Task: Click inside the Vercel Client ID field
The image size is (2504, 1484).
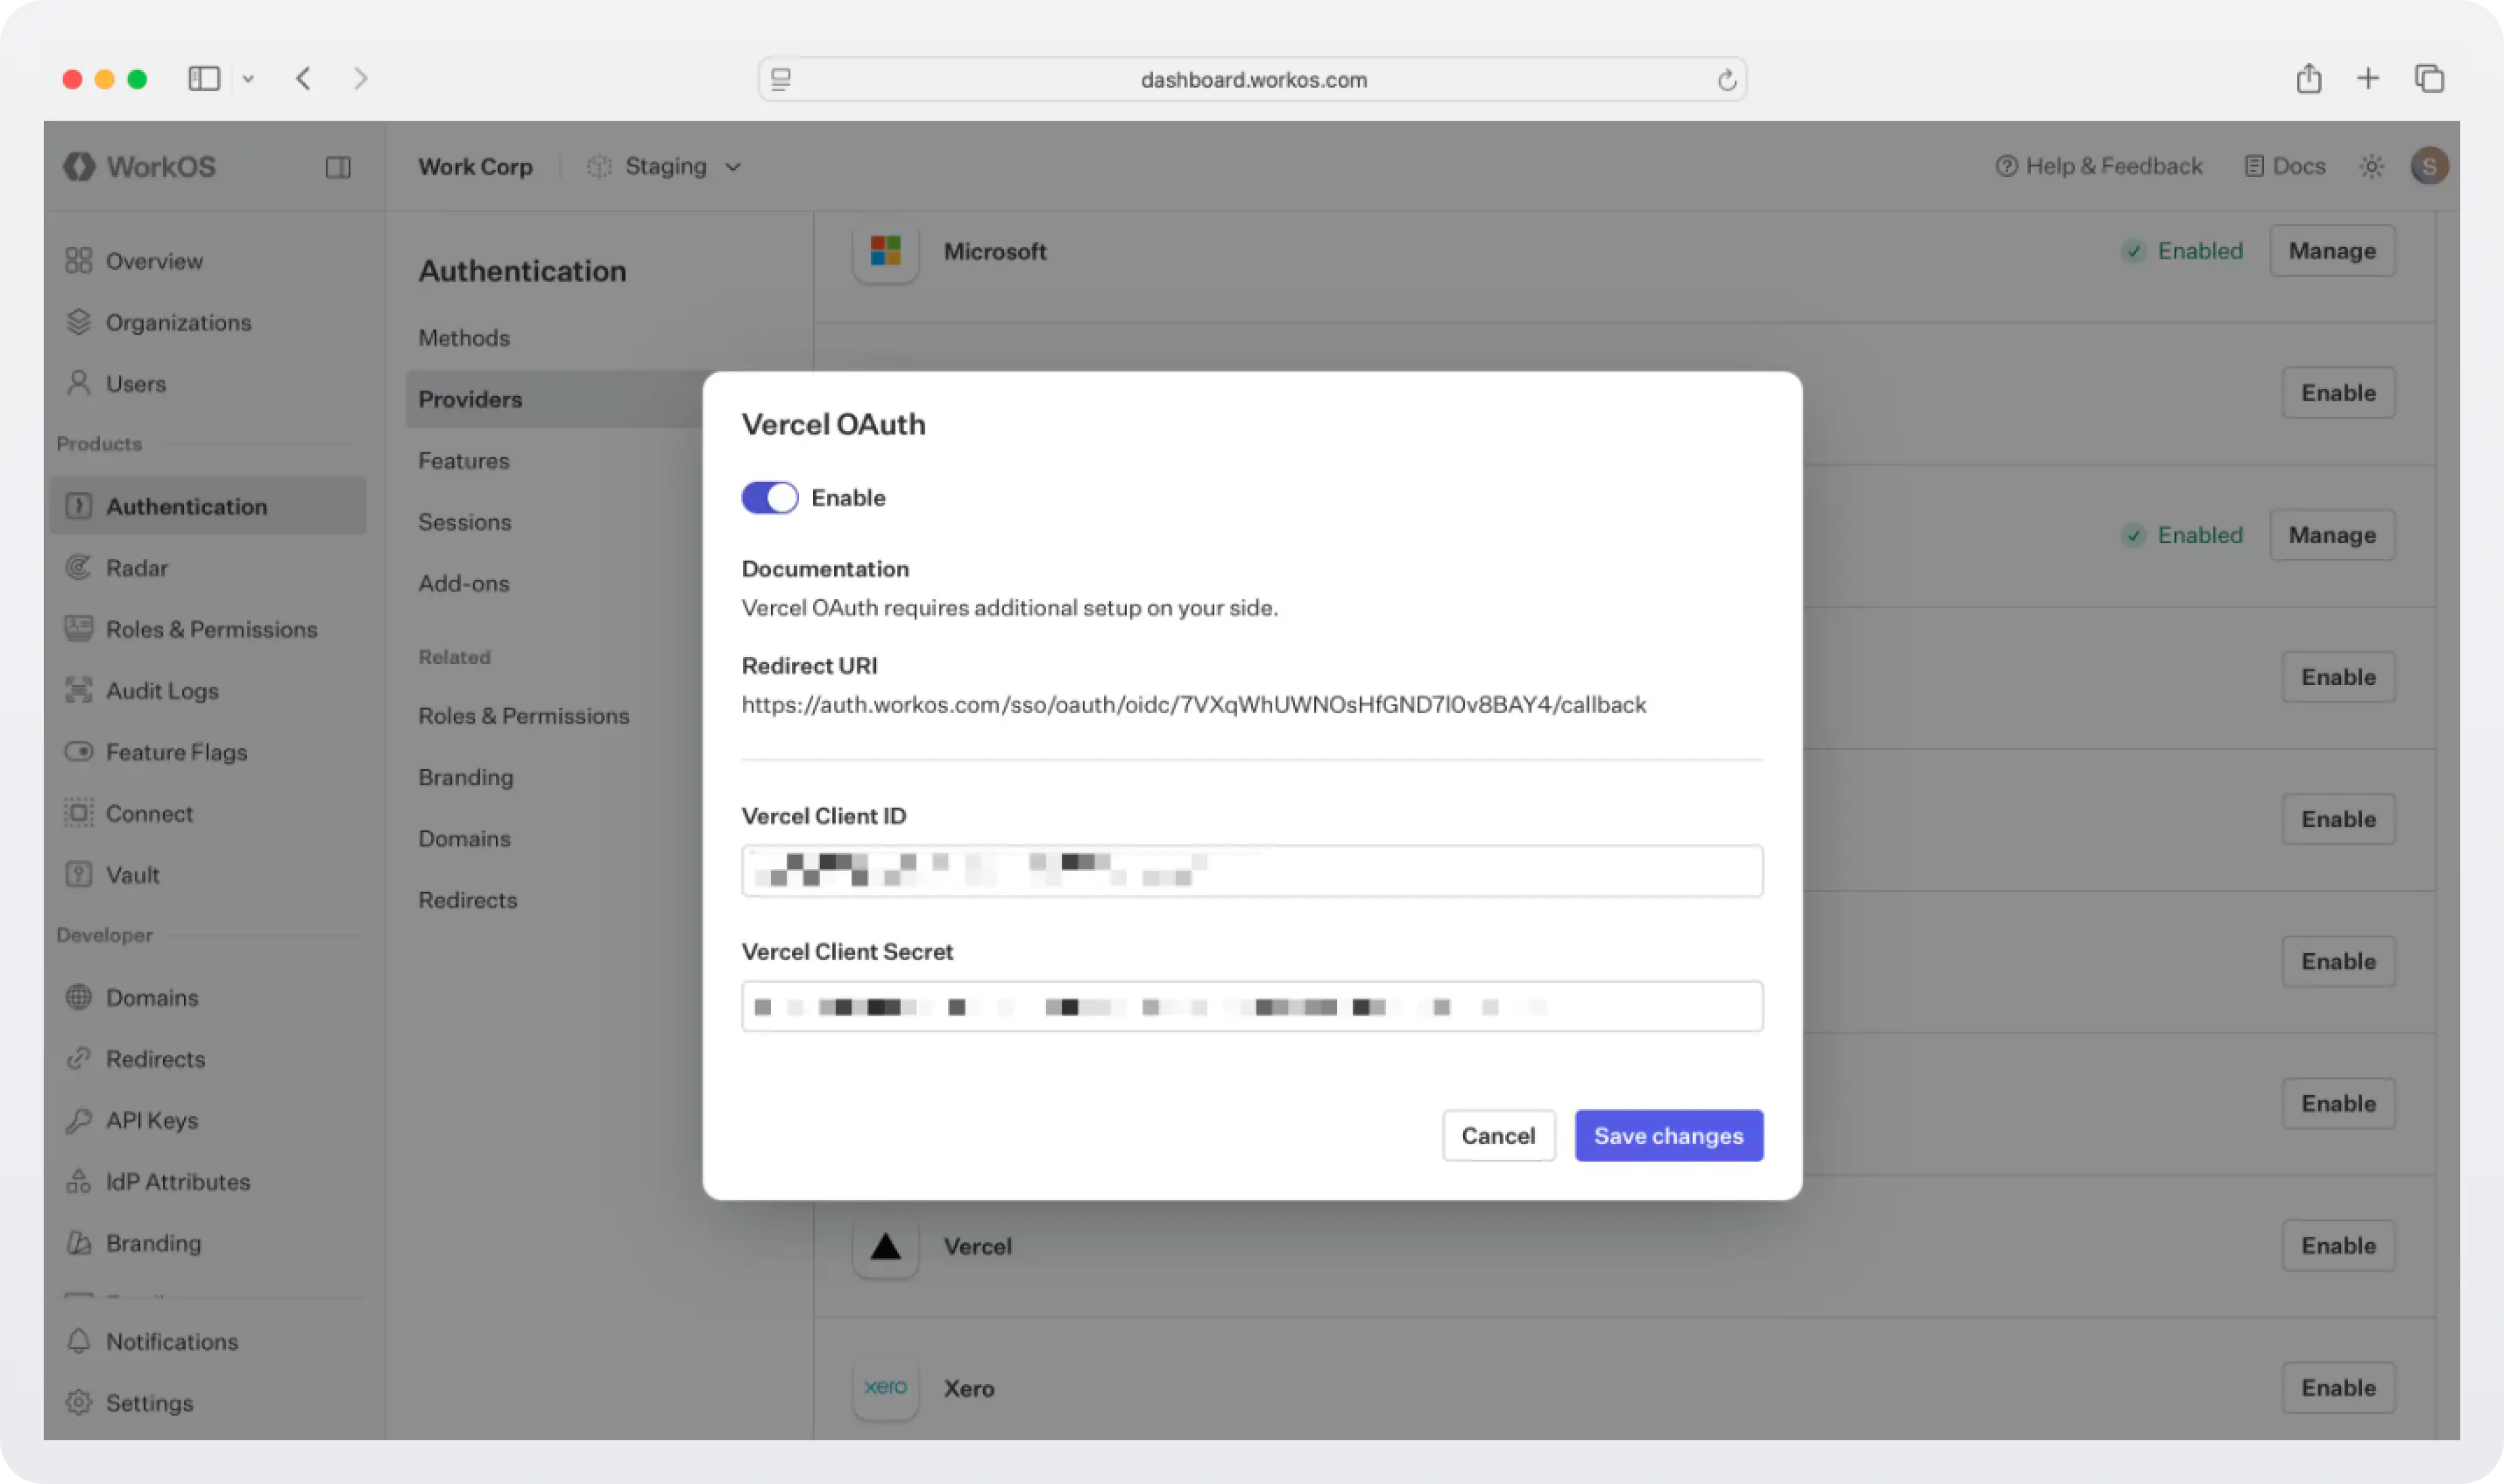Action: (x=1251, y=869)
